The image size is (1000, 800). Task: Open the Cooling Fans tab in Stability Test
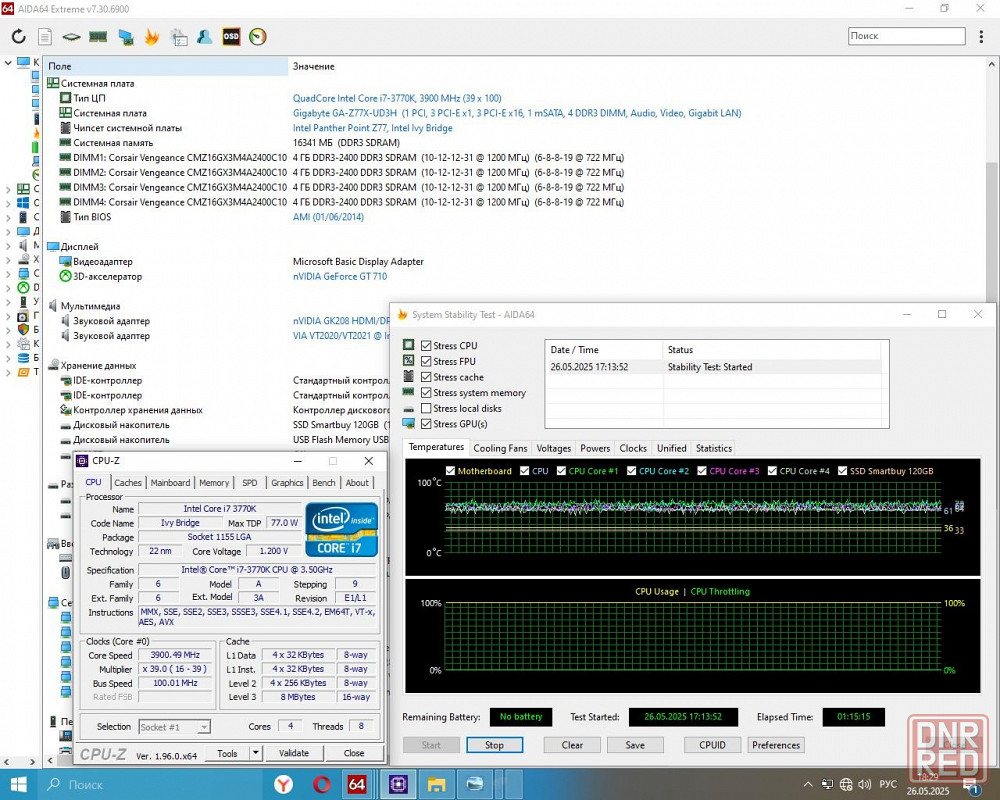pyautogui.click(x=500, y=448)
